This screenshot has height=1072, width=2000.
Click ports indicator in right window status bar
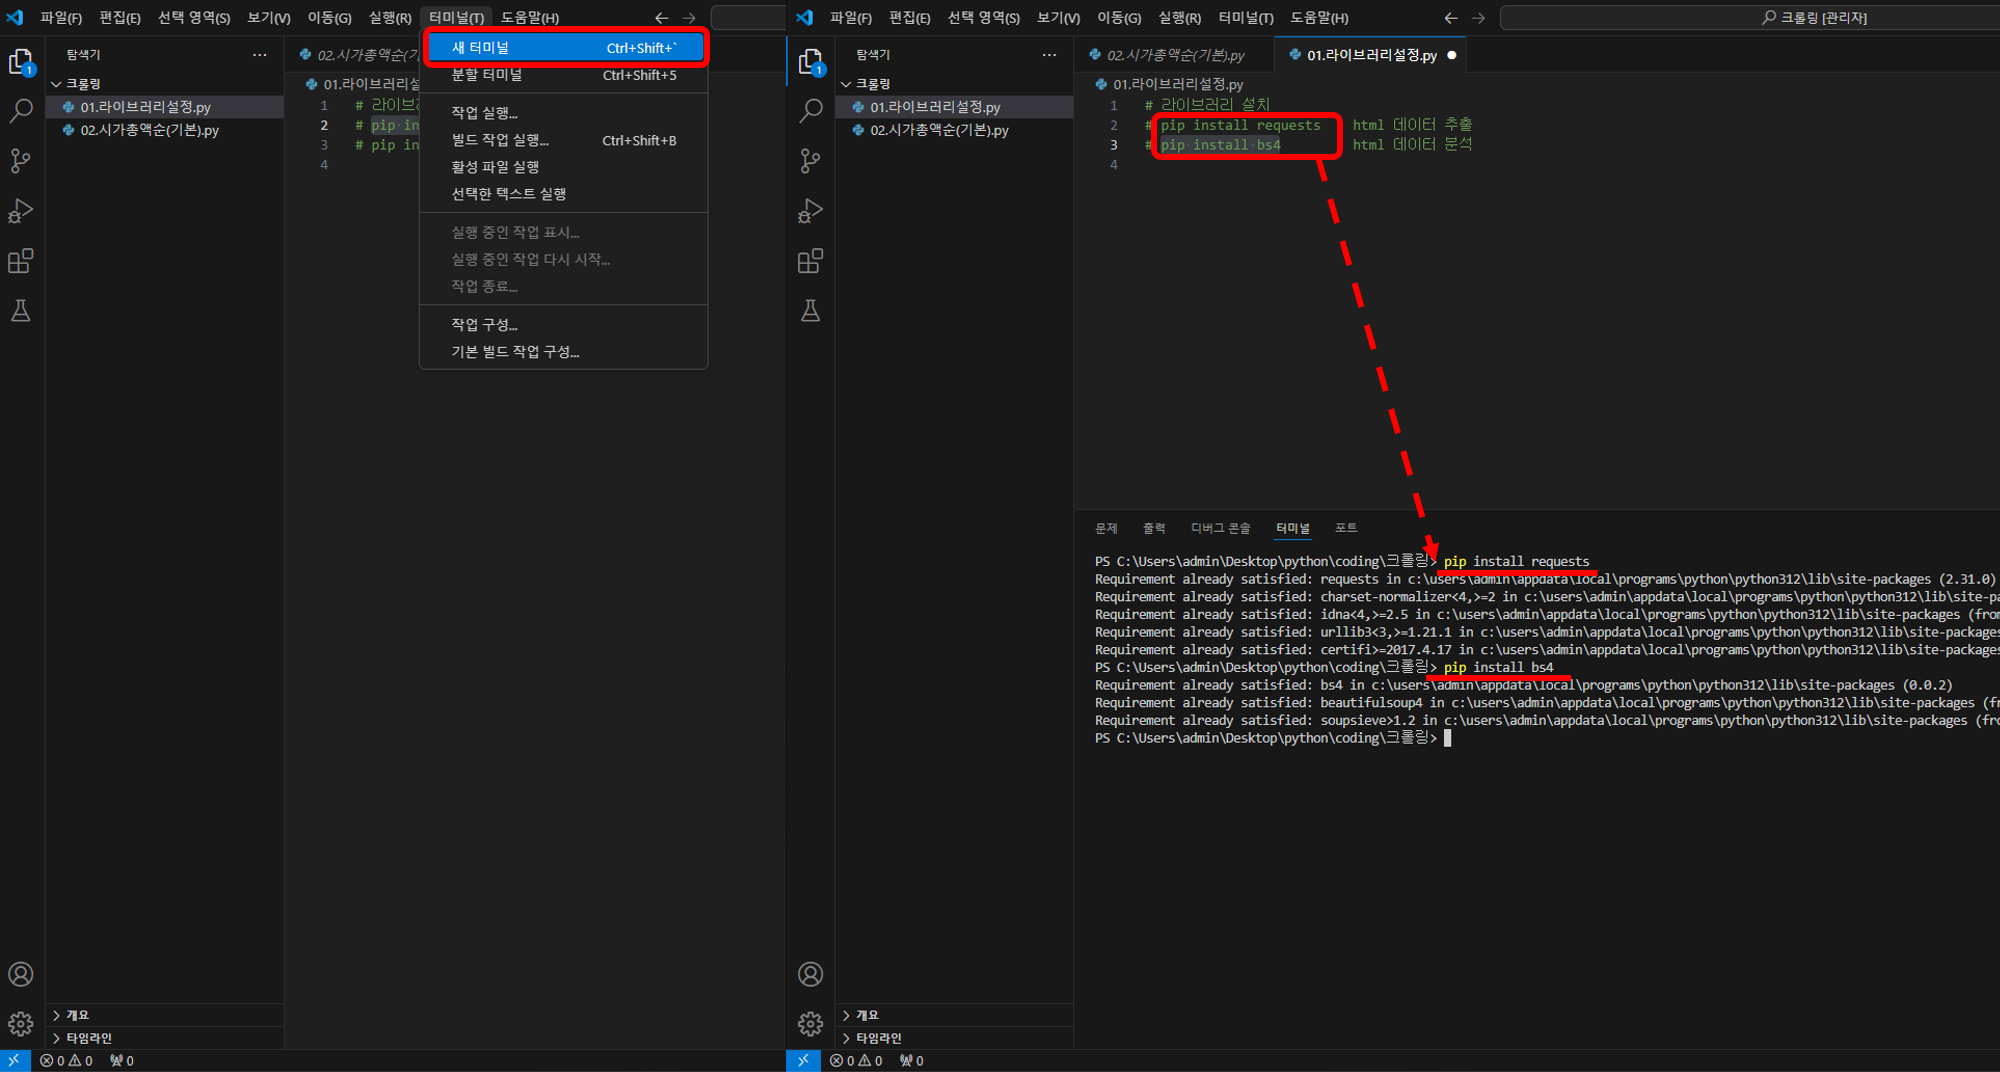coord(912,1061)
